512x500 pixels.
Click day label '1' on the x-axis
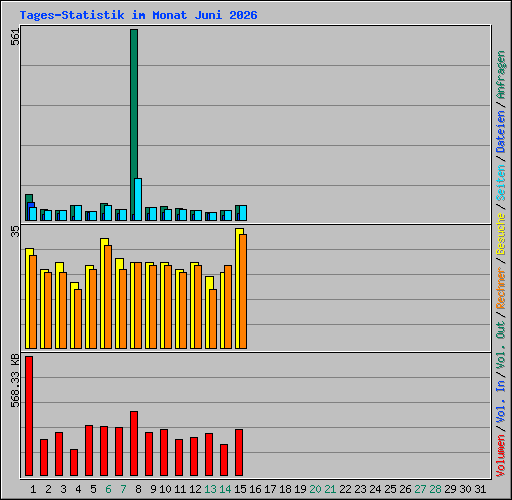point(33,489)
